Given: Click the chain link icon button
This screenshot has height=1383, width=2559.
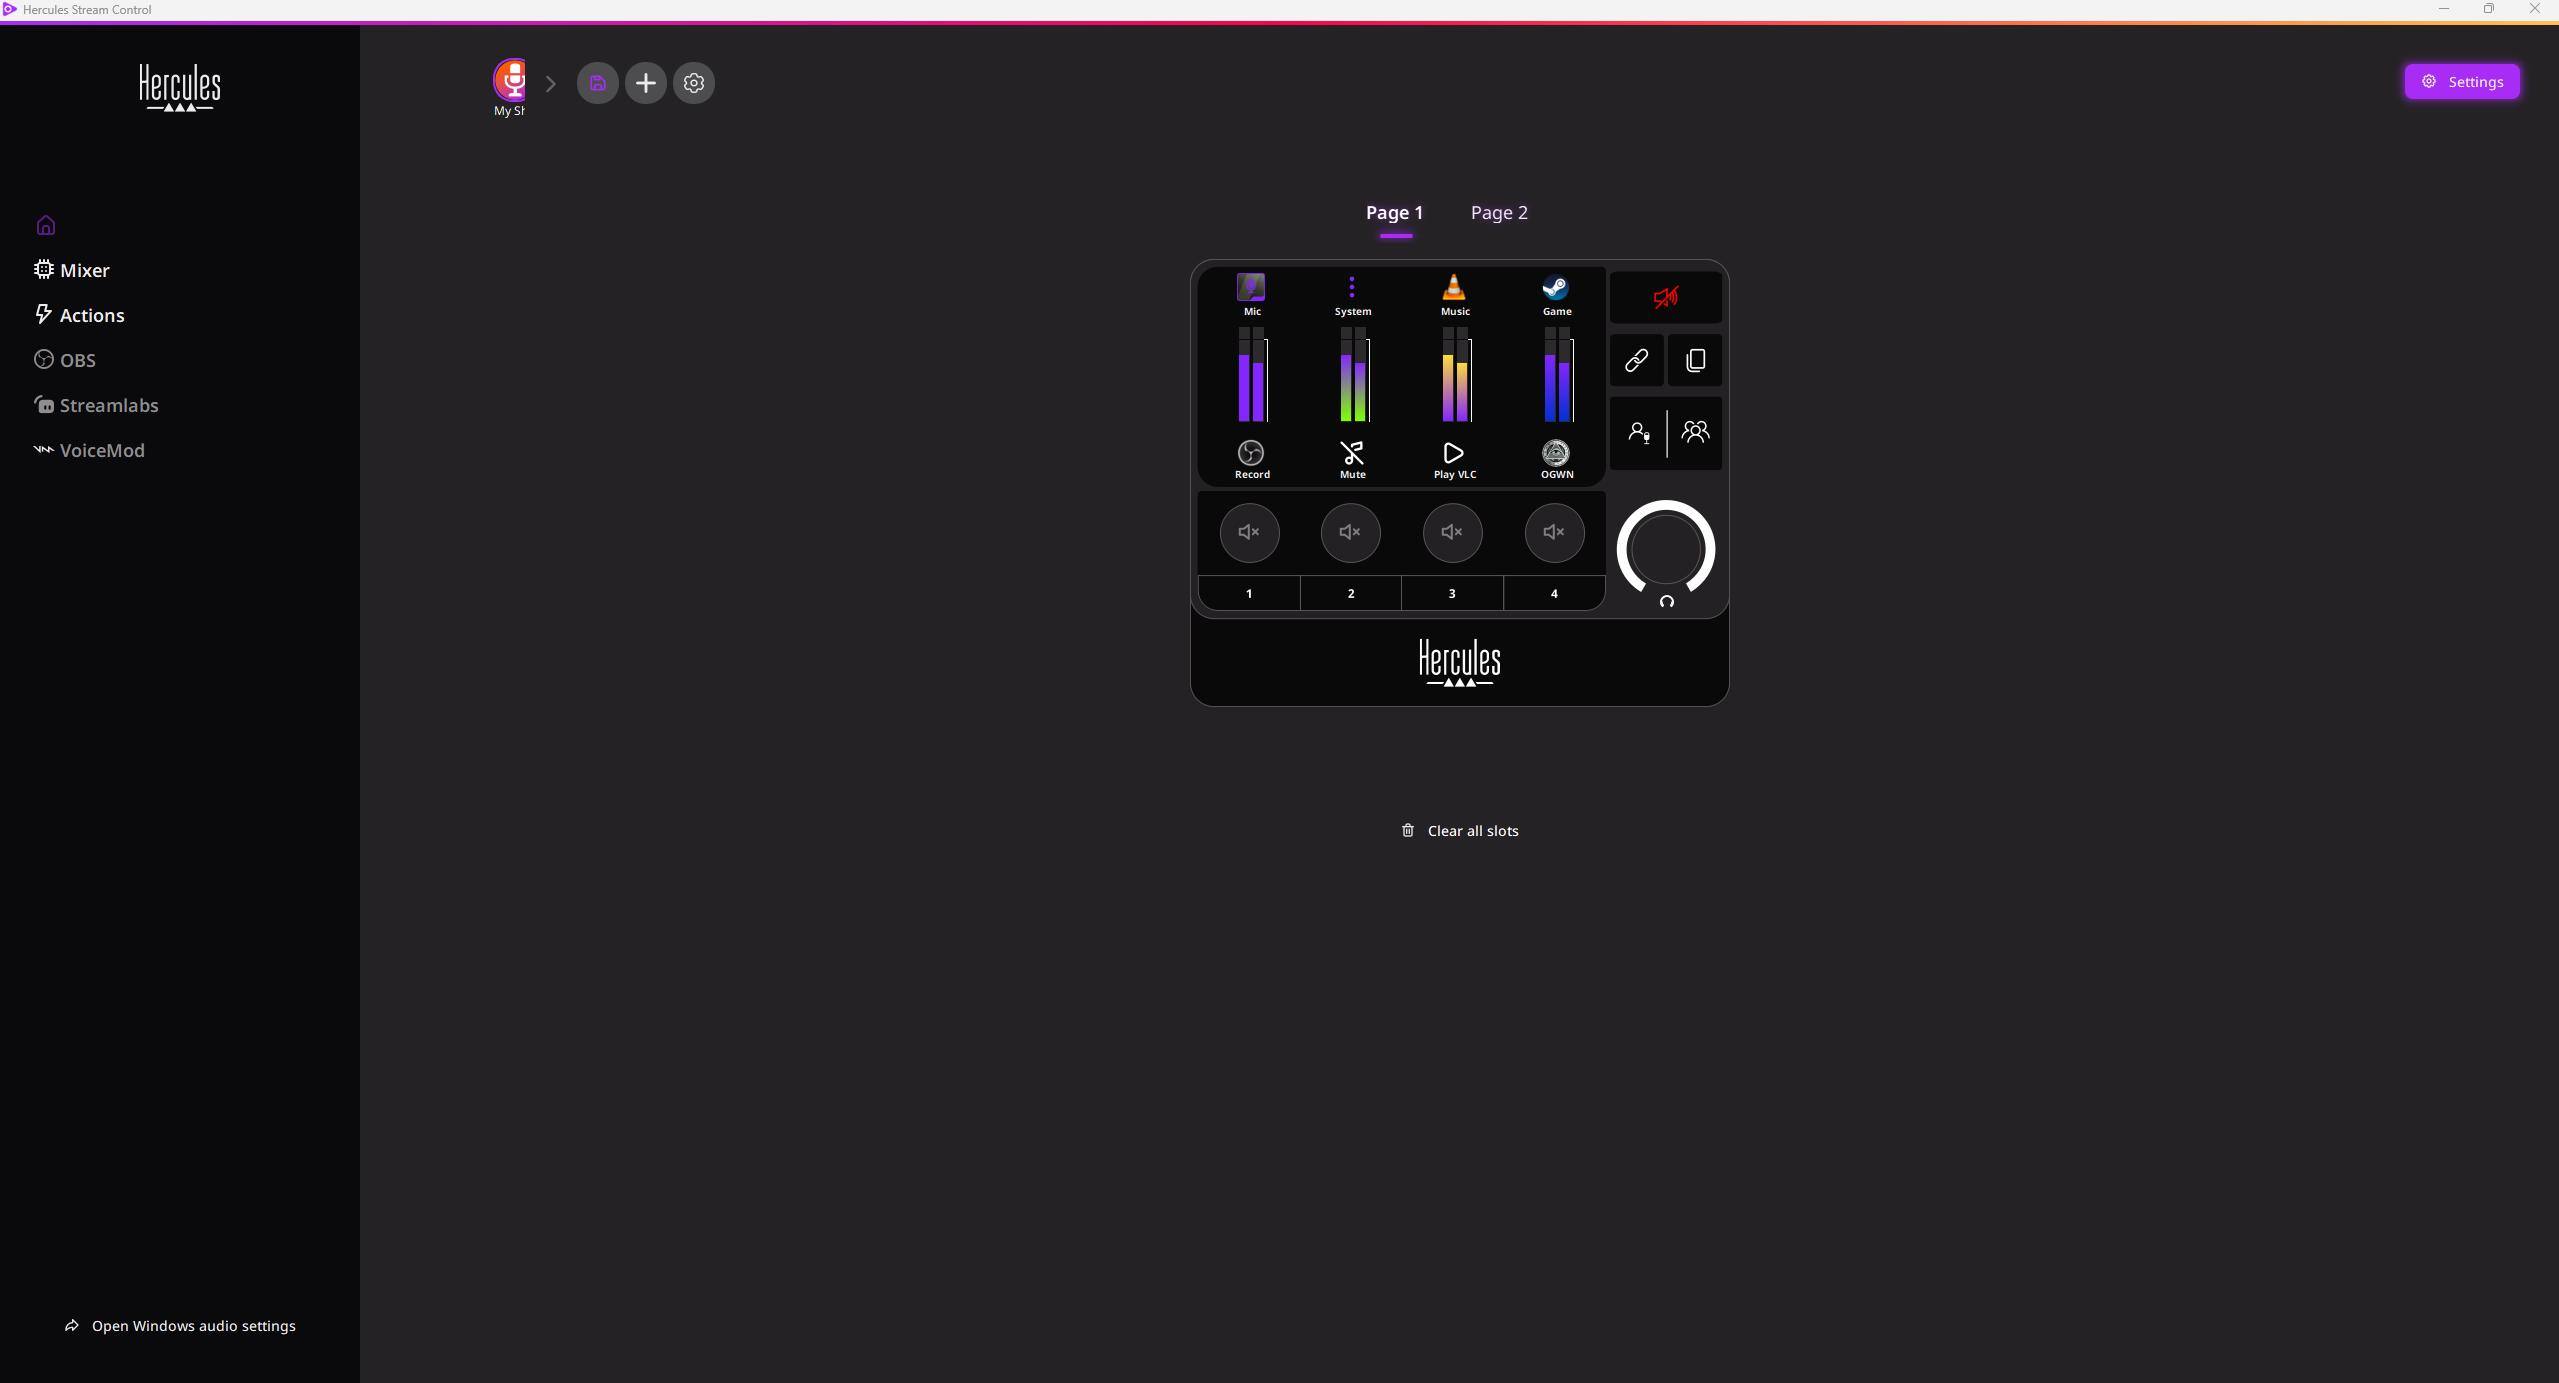Looking at the screenshot, I should coord(1636,360).
